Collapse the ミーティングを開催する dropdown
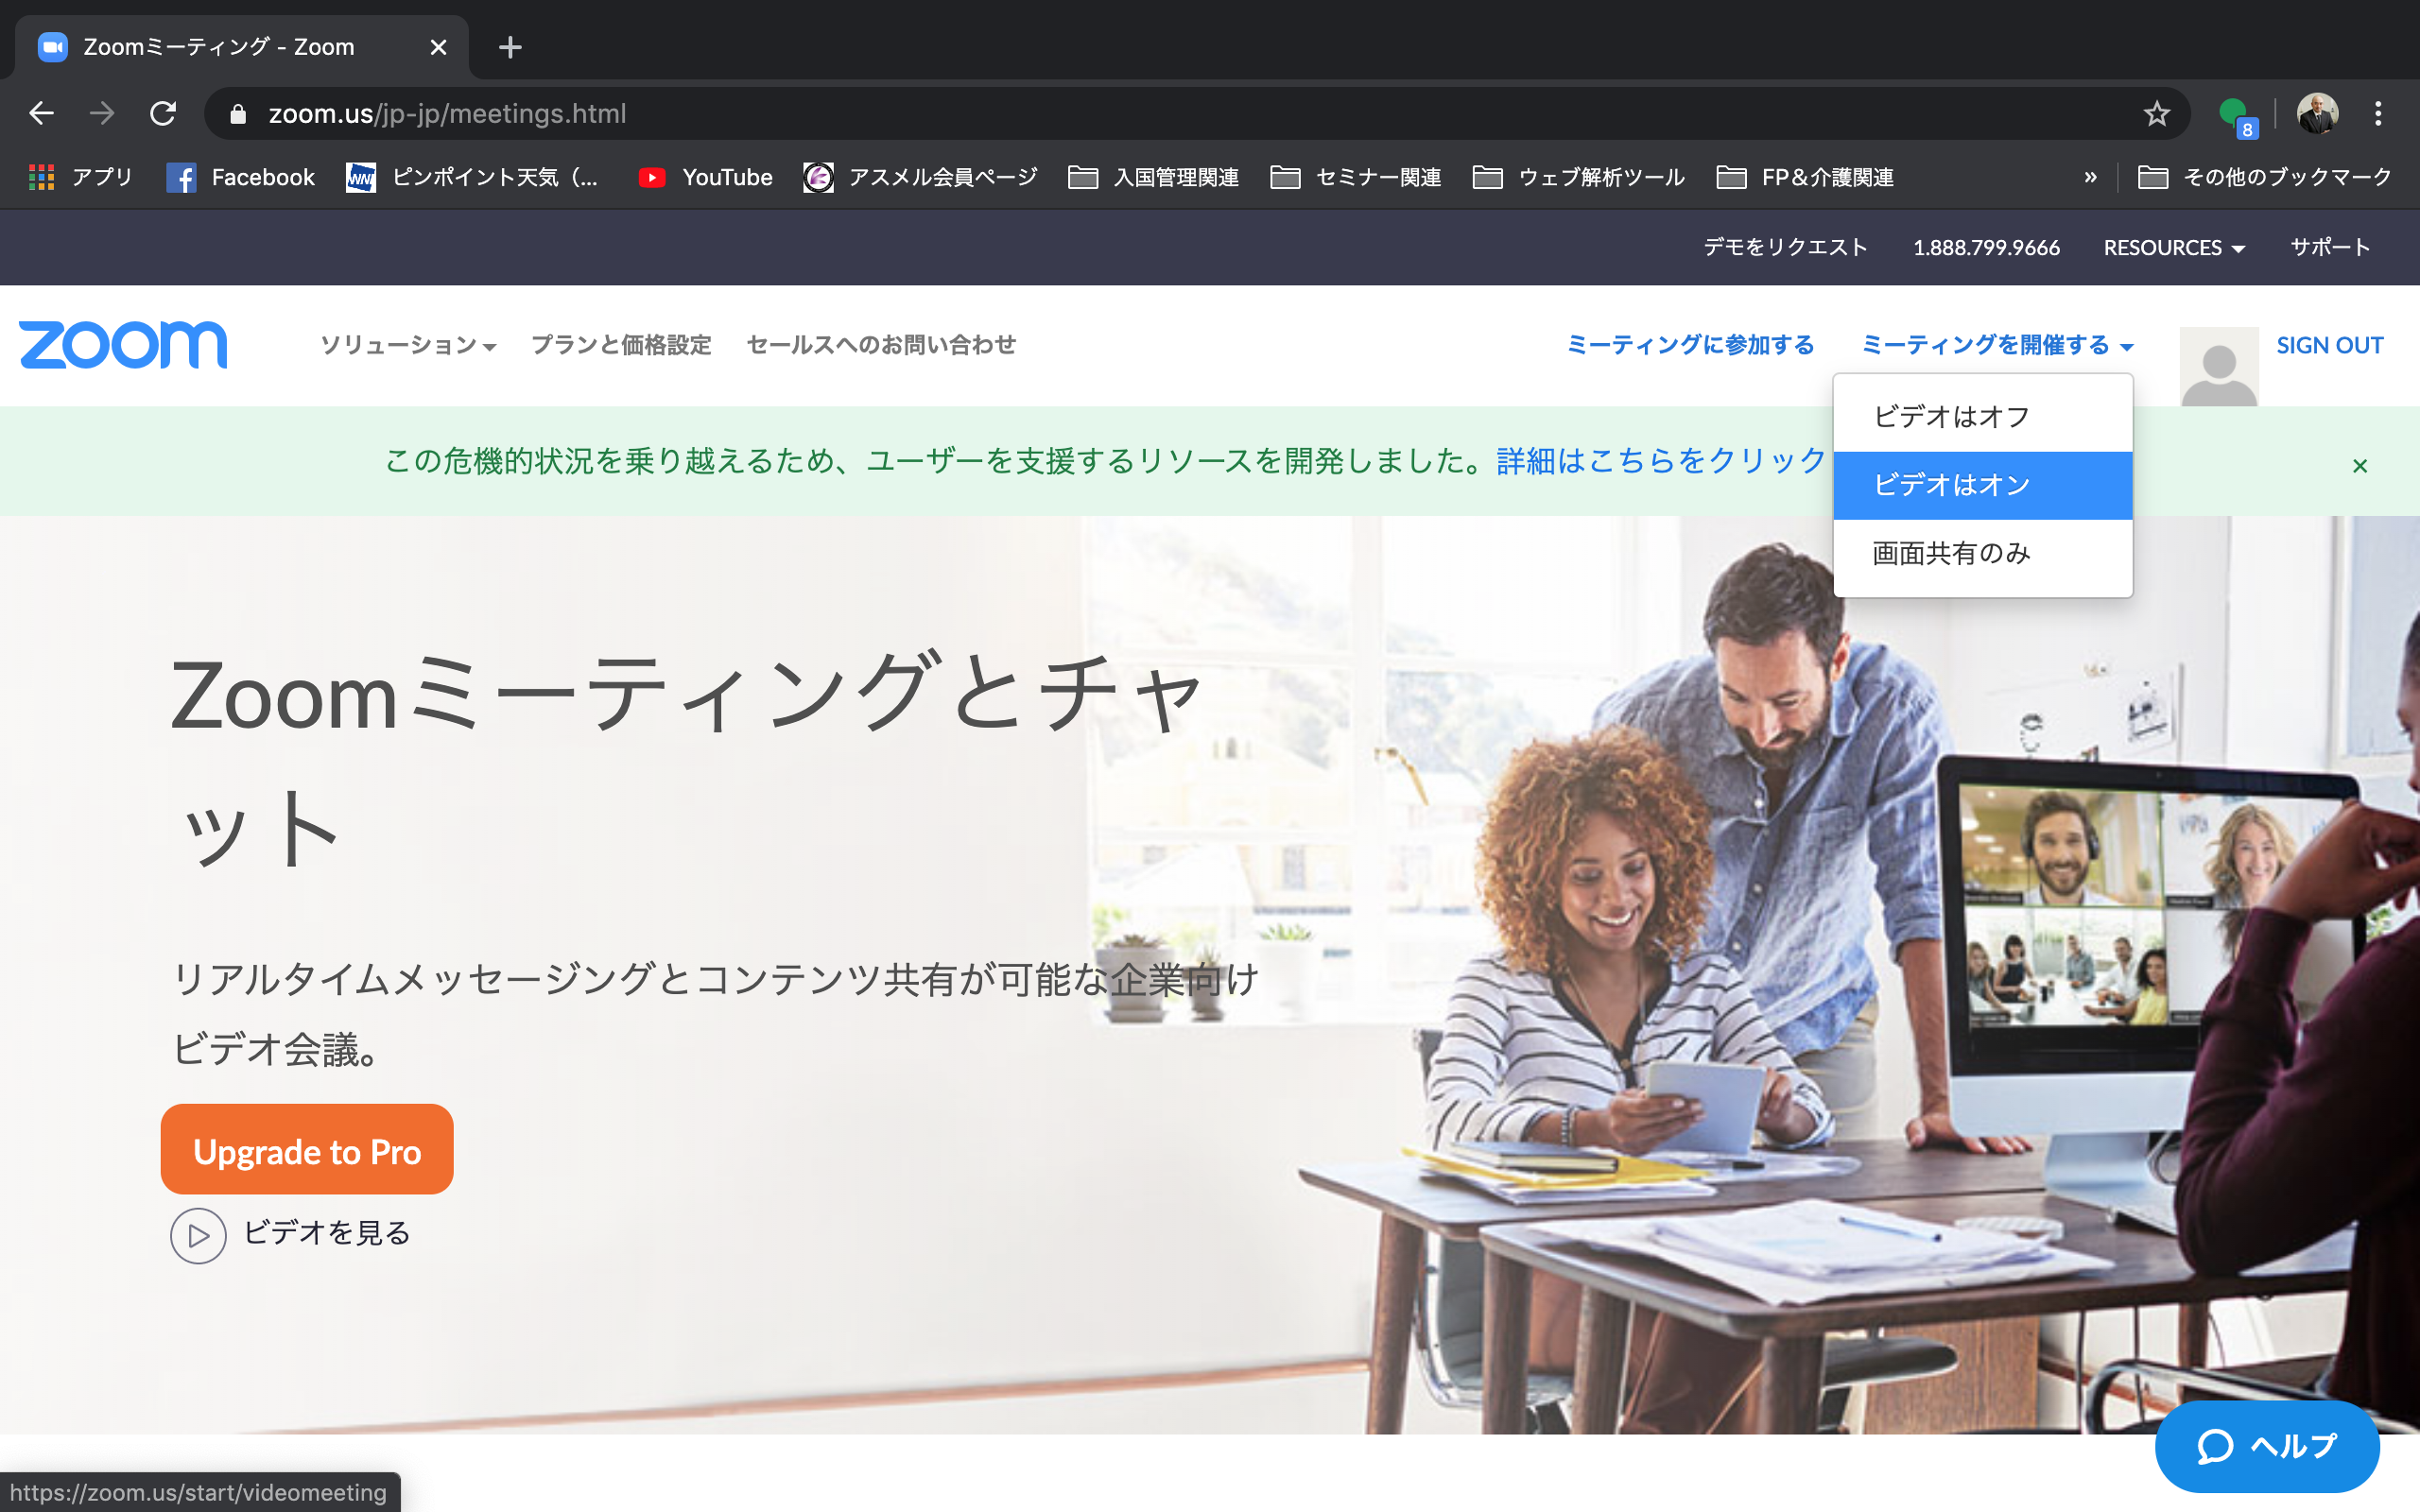 pos(1998,345)
